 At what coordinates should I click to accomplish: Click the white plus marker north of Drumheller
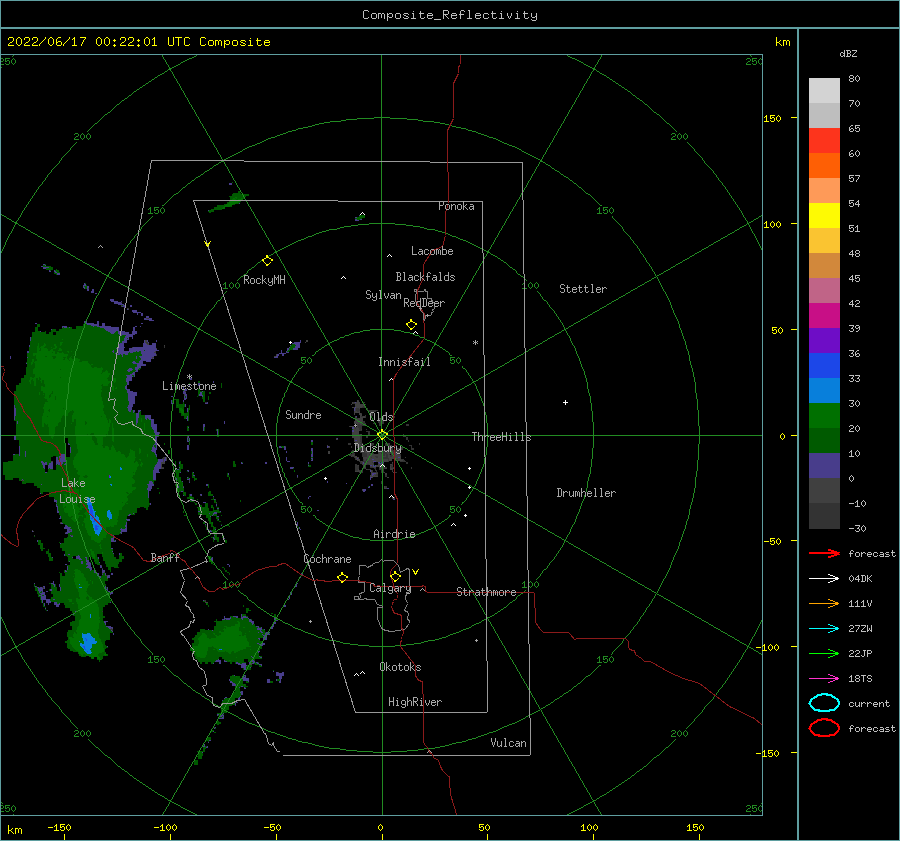(565, 402)
